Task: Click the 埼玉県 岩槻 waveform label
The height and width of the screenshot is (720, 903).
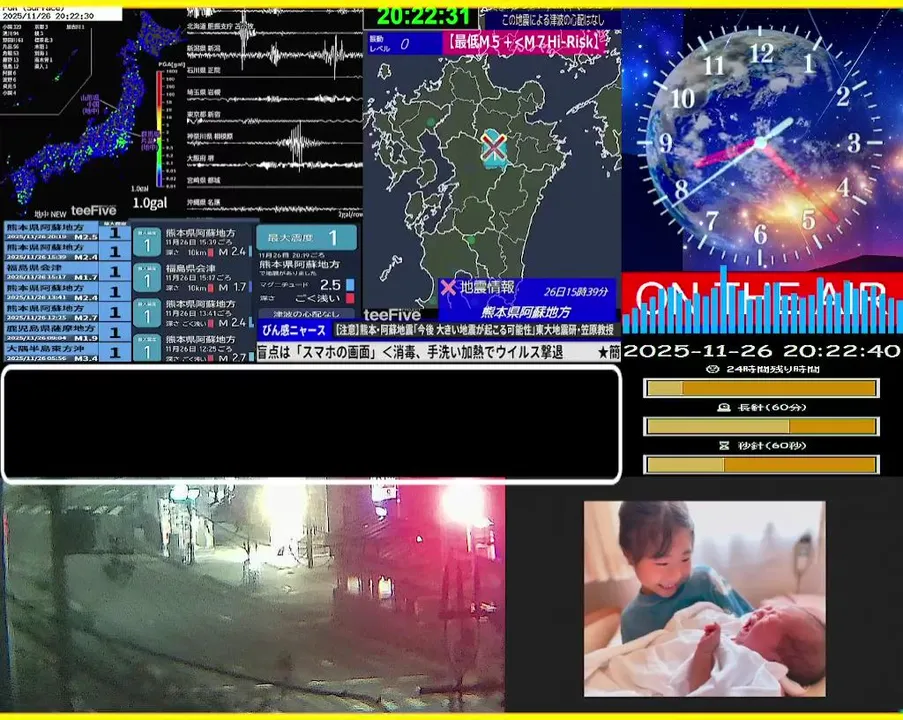Action: [x=203, y=92]
